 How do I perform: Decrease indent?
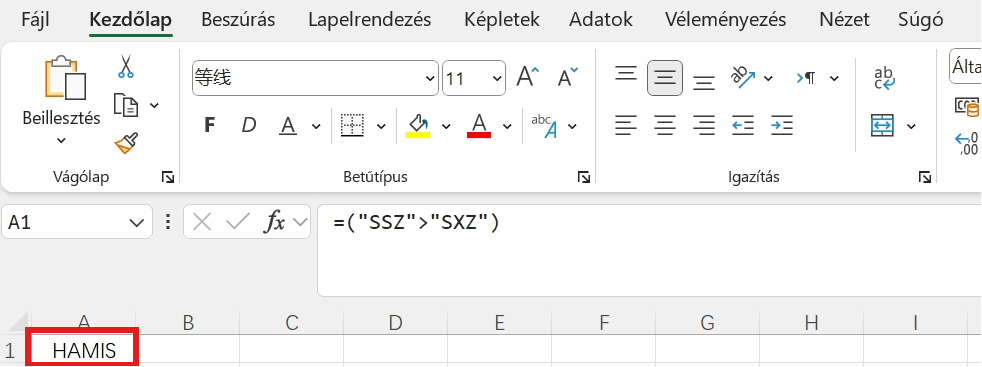[743, 126]
